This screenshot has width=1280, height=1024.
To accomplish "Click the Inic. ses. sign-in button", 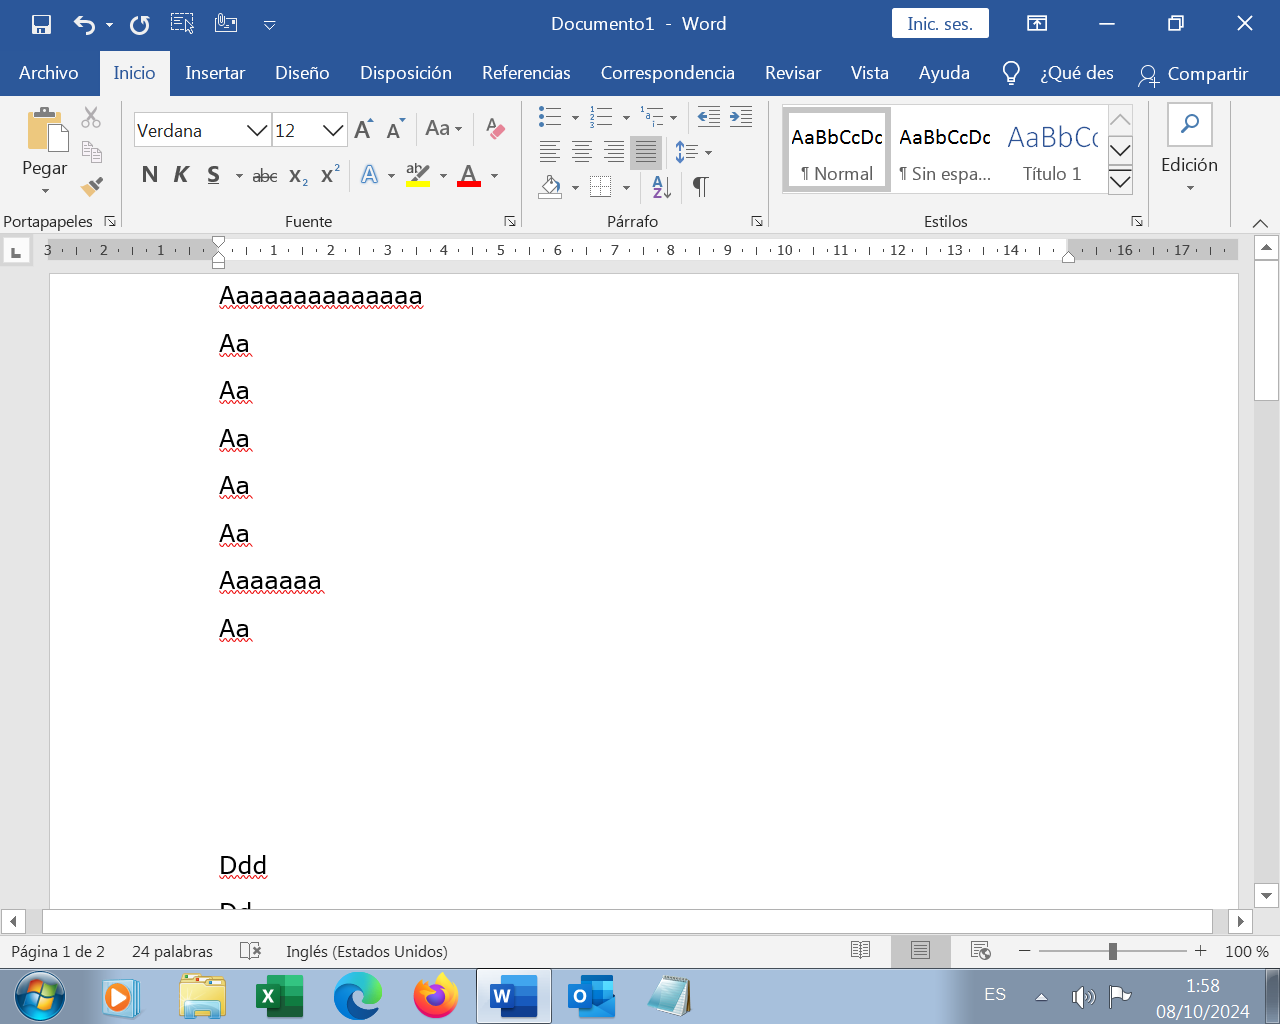I will pyautogui.click(x=939, y=23).
